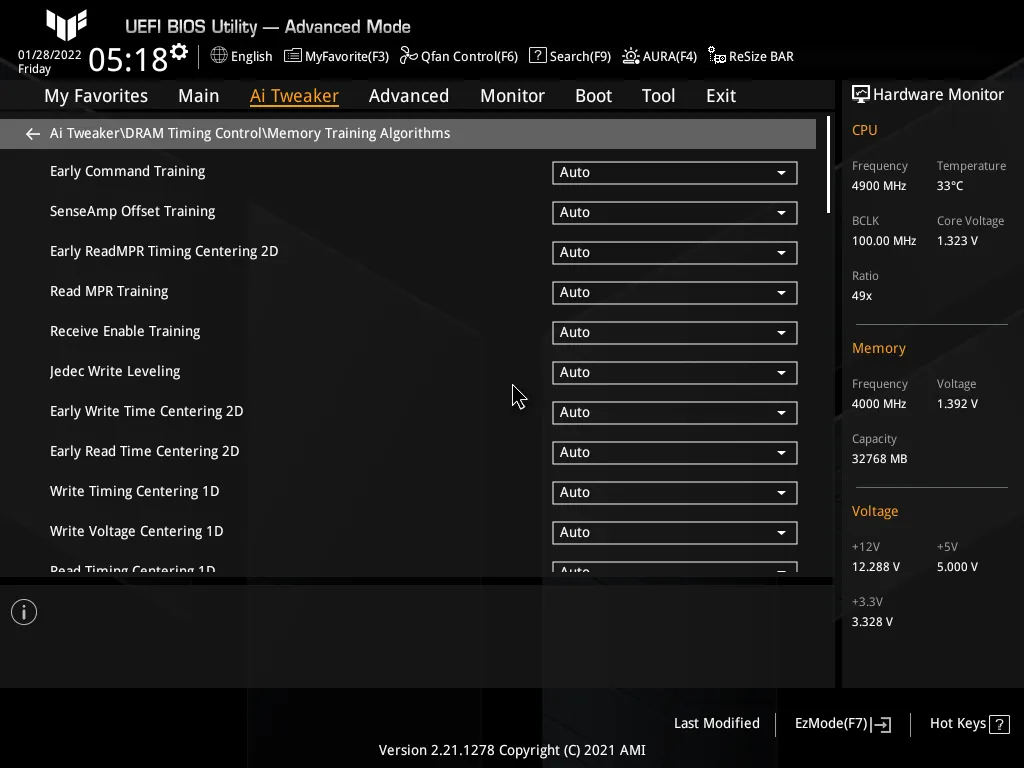
Task: Click the 05:18 clock display
Action: [x=128, y=59]
